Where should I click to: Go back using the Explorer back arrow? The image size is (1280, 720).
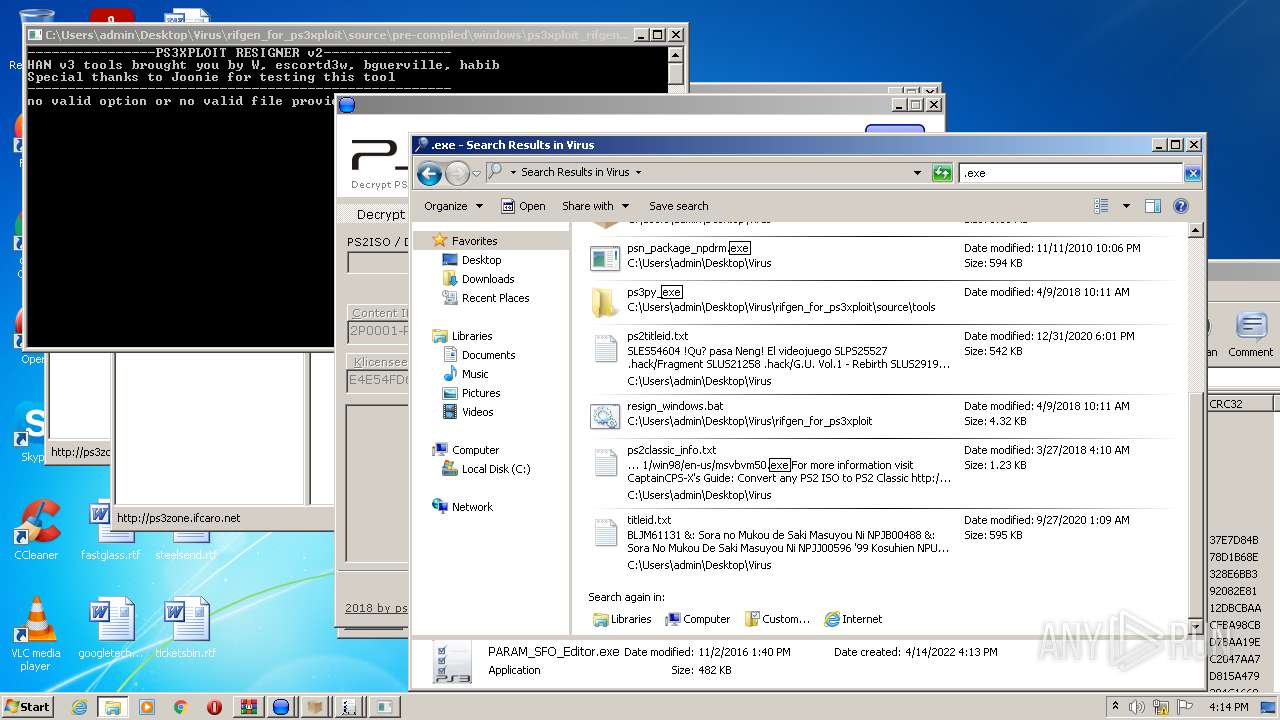(430, 173)
